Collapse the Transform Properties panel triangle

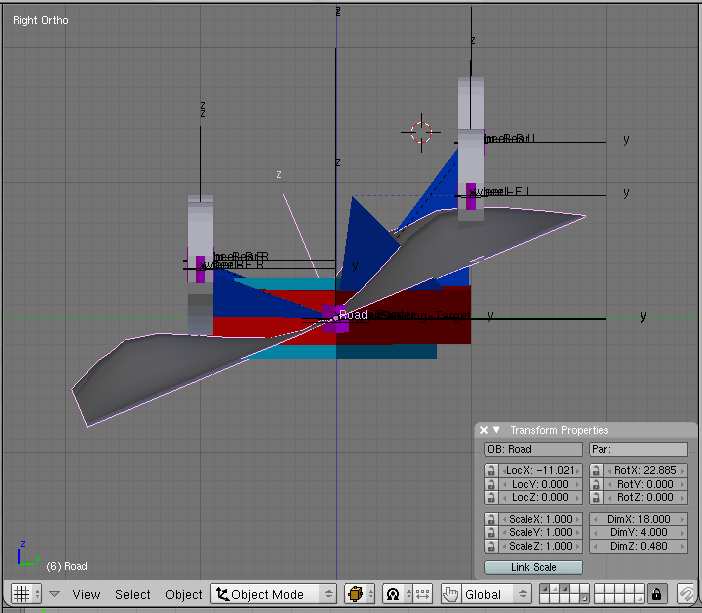point(496,429)
